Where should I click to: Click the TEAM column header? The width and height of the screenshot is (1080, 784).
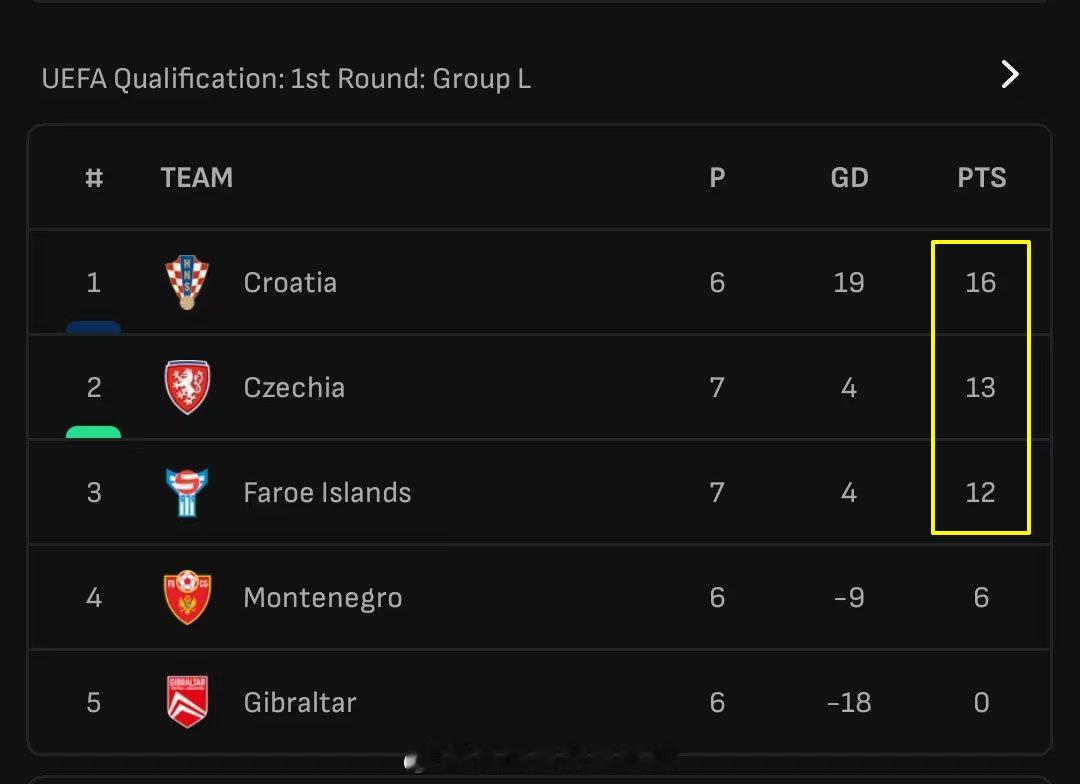tap(196, 178)
